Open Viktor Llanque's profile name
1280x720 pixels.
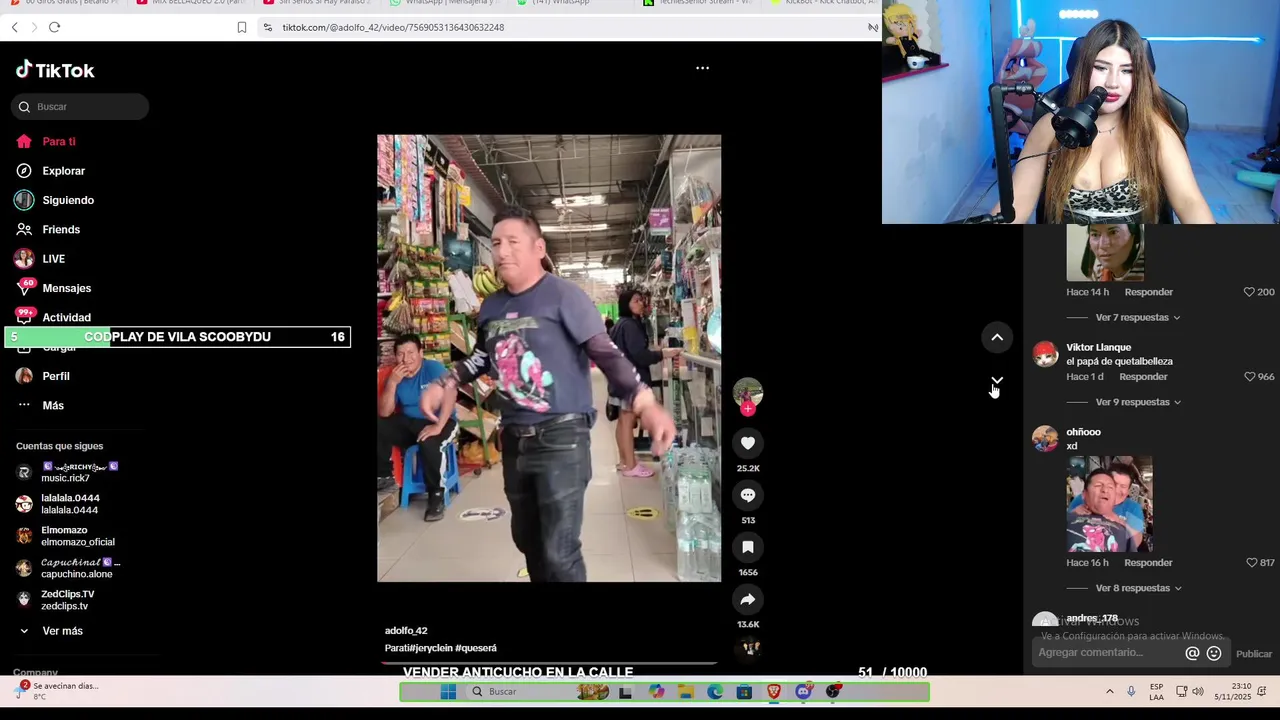point(1098,347)
